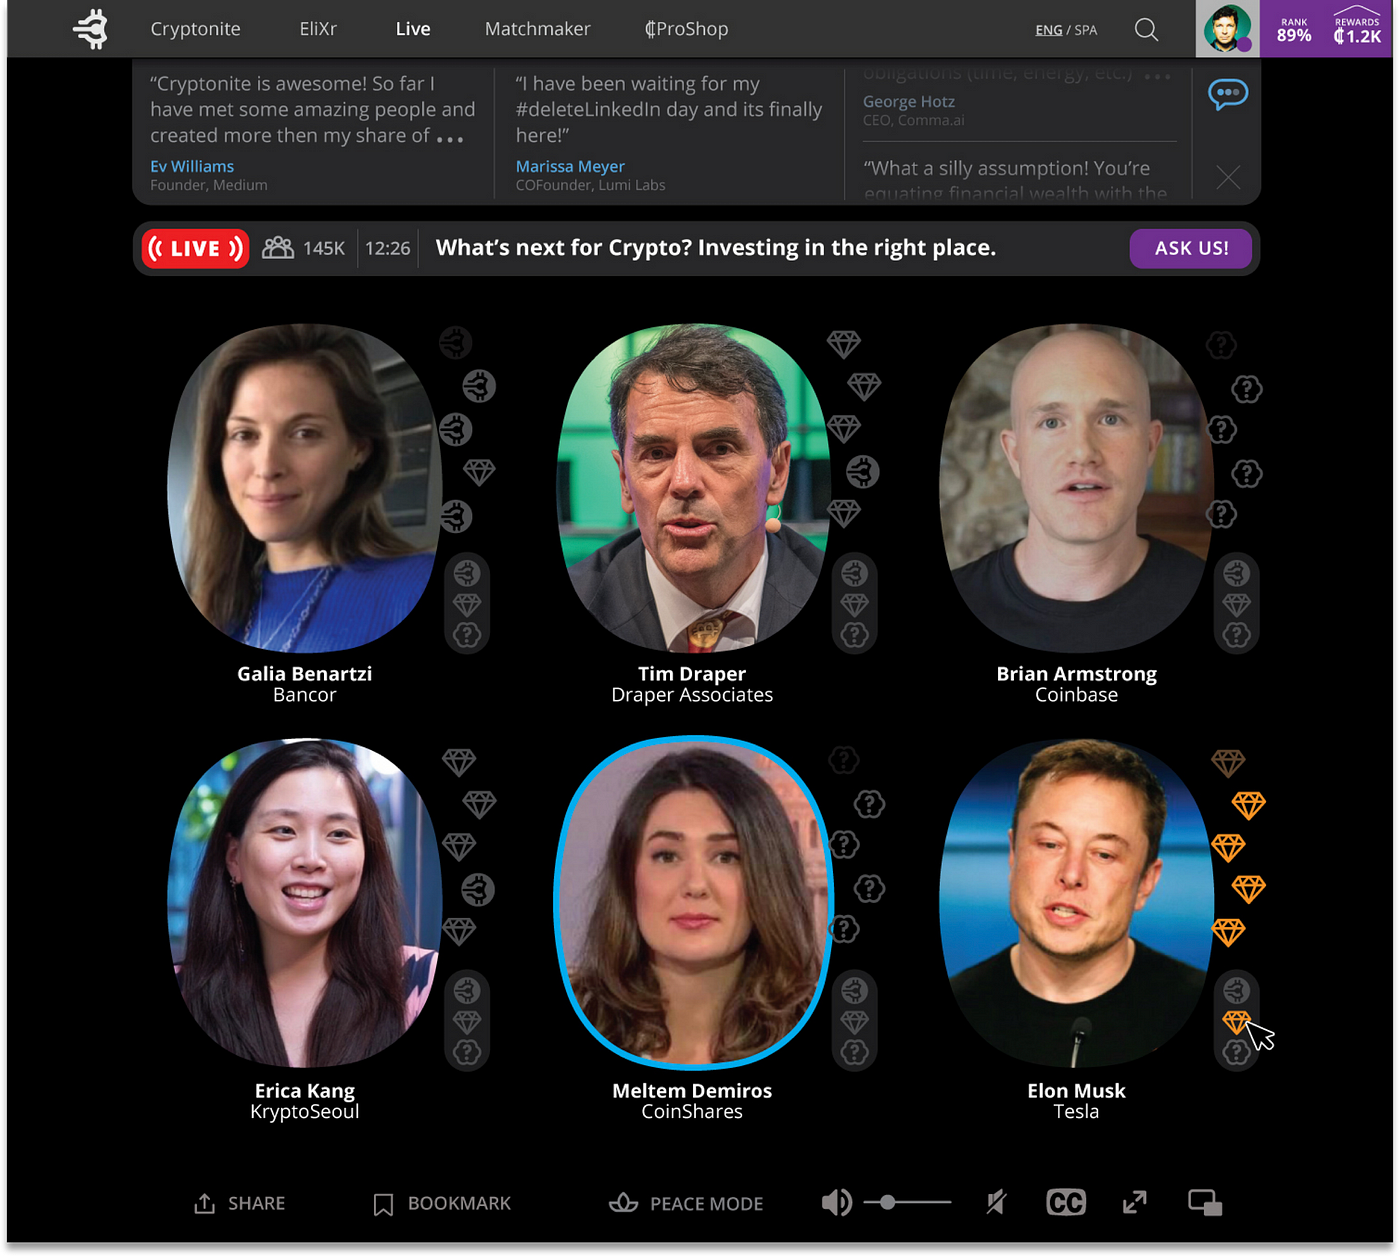Toggle closed captions CC
Screen dimensions: 1400x1256
point(1066,1202)
